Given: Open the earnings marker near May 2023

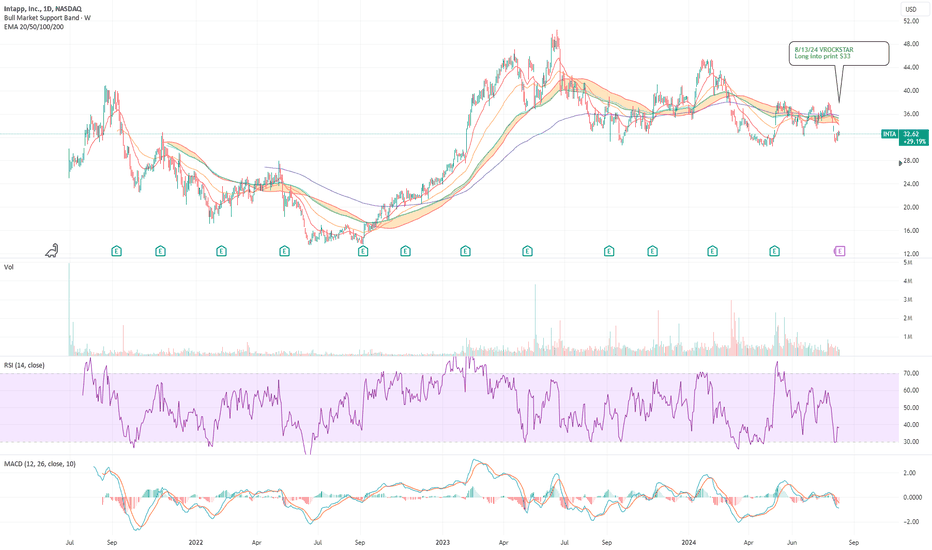Looking at the screenshot, I should pos(527,252).
